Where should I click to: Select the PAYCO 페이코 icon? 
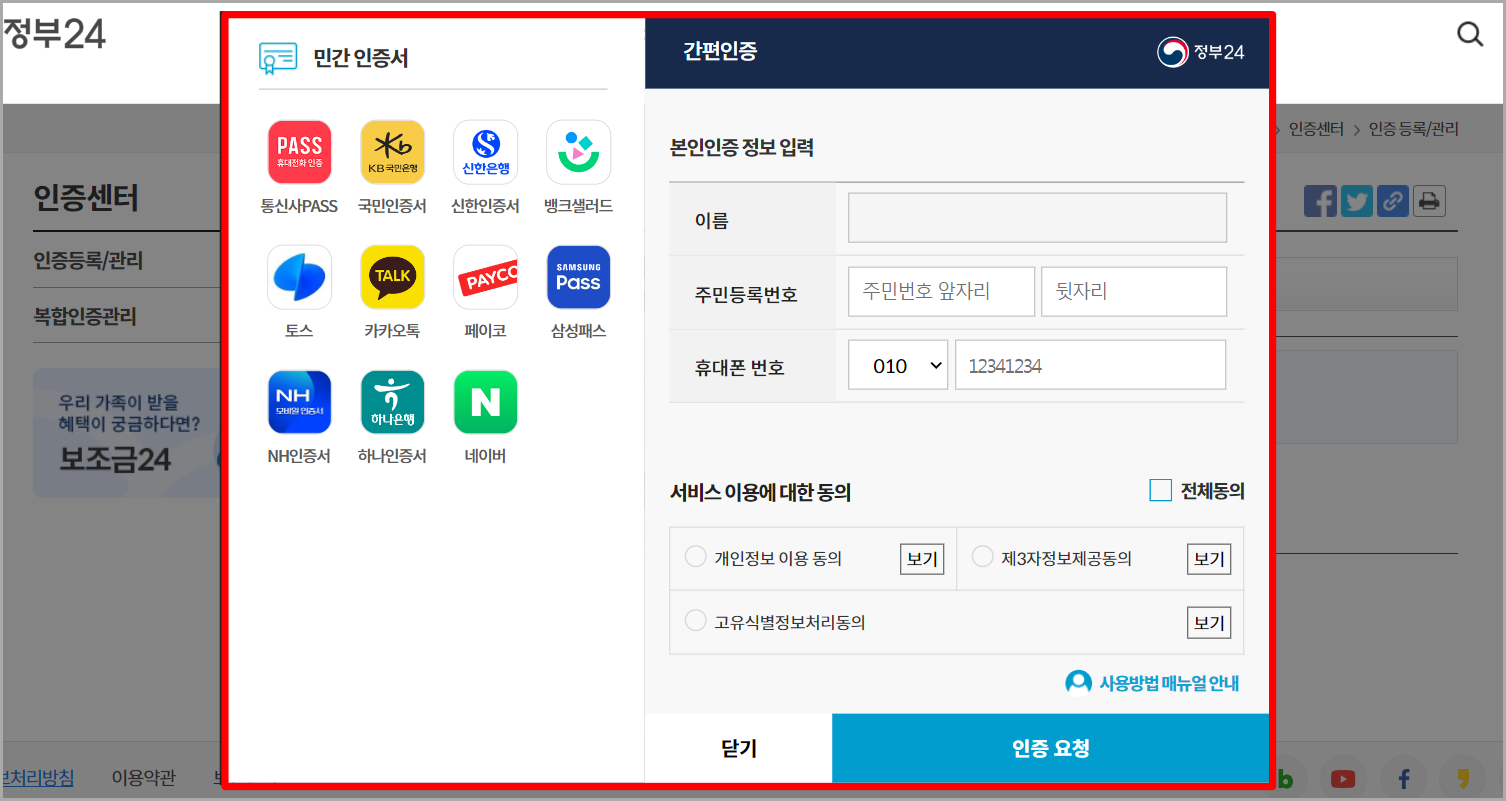click(x=485, y=277)
